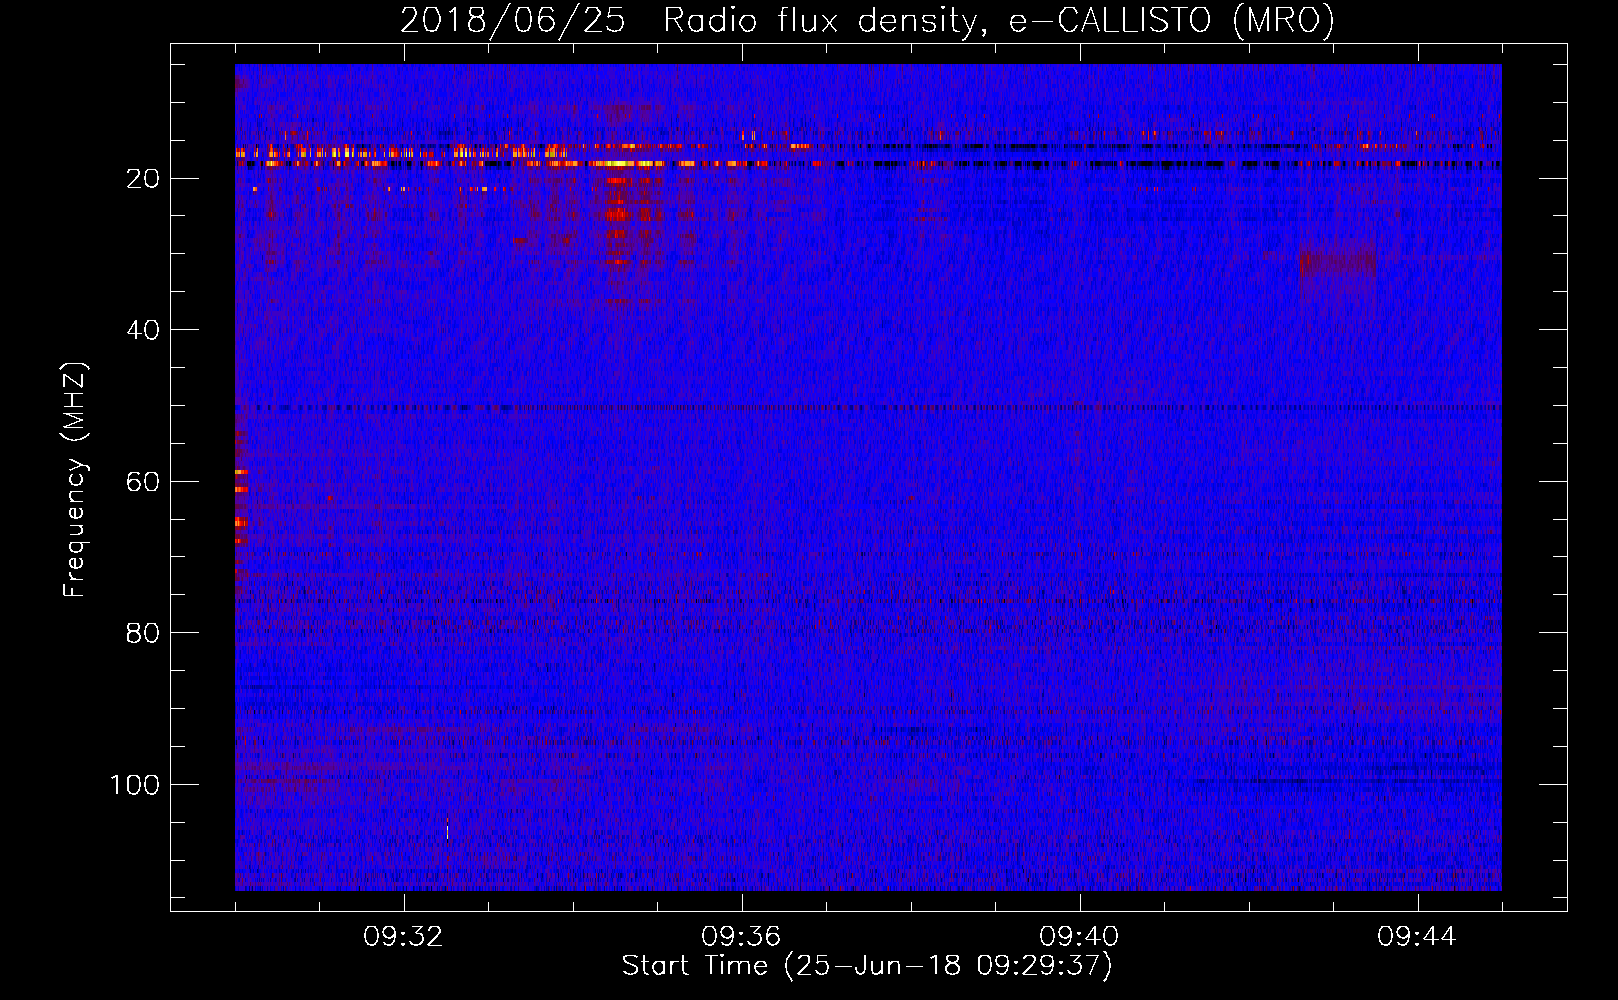Click the plot title '2018/06/25 Radio flux density'

867,20
